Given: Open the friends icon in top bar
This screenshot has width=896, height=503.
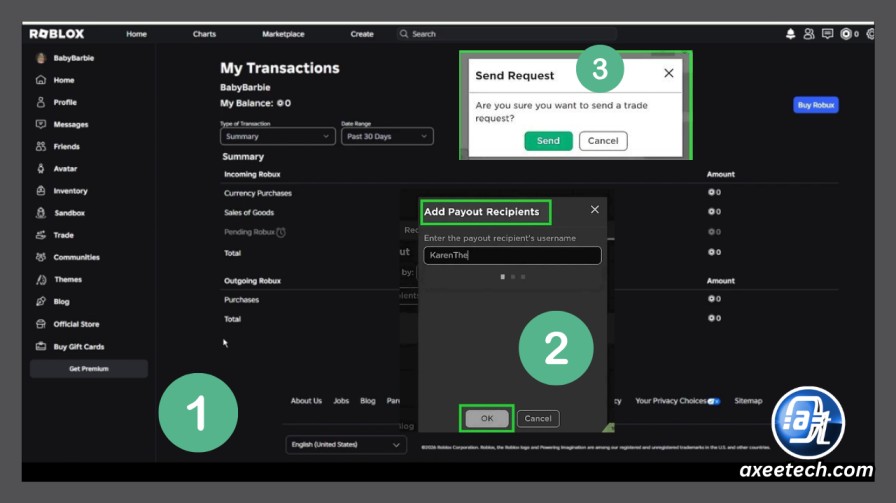Looking at the screenshot, I should (809, 34).
